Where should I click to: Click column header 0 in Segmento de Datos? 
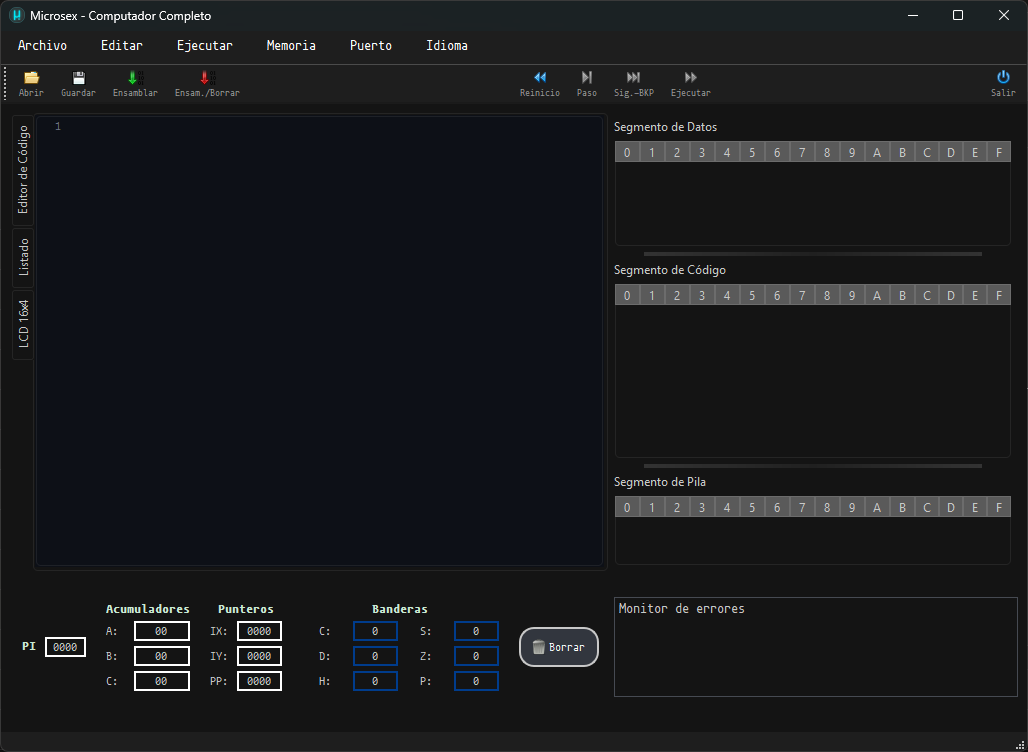[627, 153]
